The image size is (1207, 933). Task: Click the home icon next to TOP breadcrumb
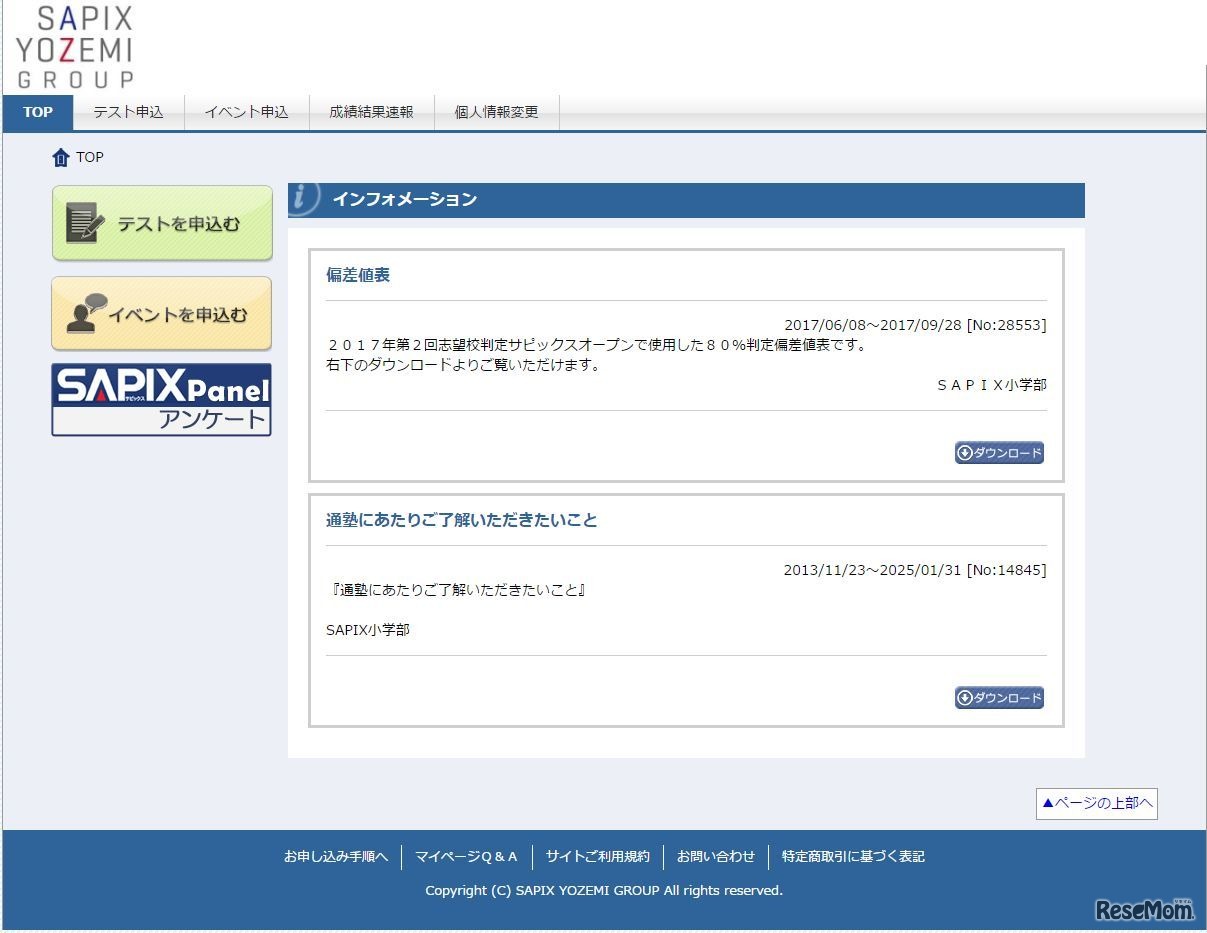pyautogui.click(x=58, y=157)
